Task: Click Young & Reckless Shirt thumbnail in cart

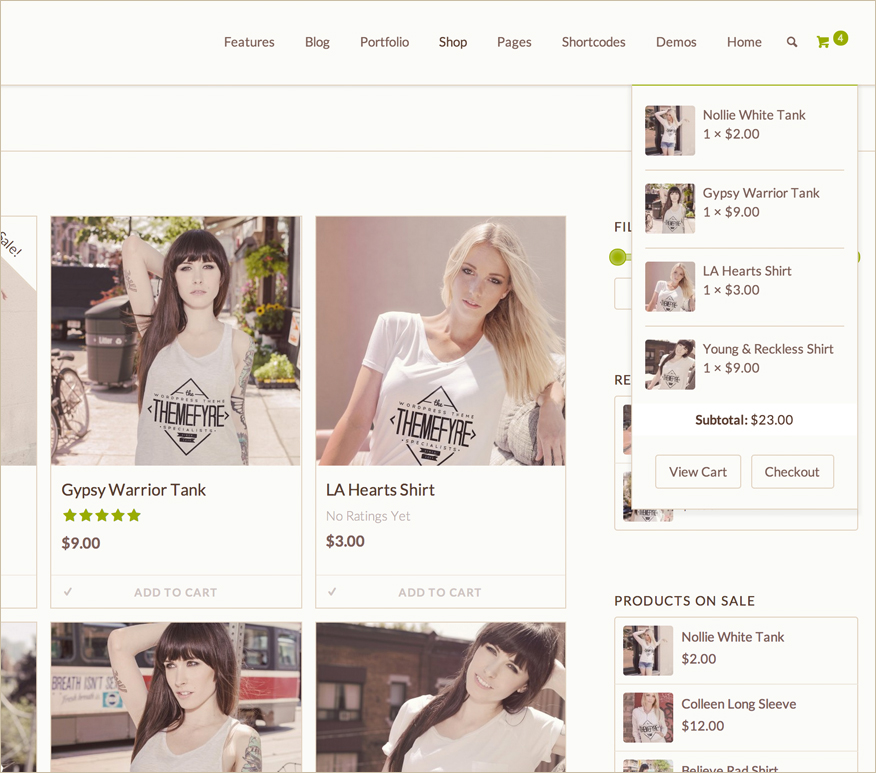Action: (670, 365)
